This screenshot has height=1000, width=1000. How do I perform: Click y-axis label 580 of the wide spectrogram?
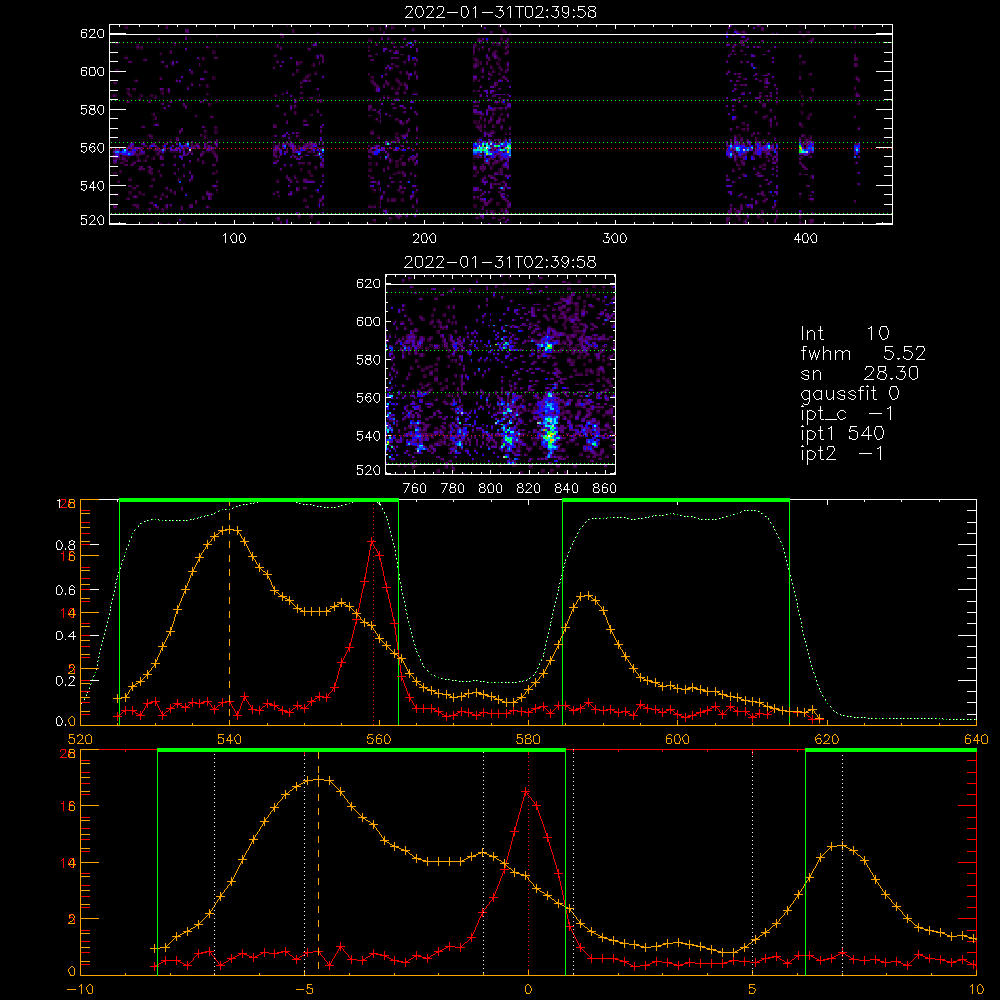point(92,110)
